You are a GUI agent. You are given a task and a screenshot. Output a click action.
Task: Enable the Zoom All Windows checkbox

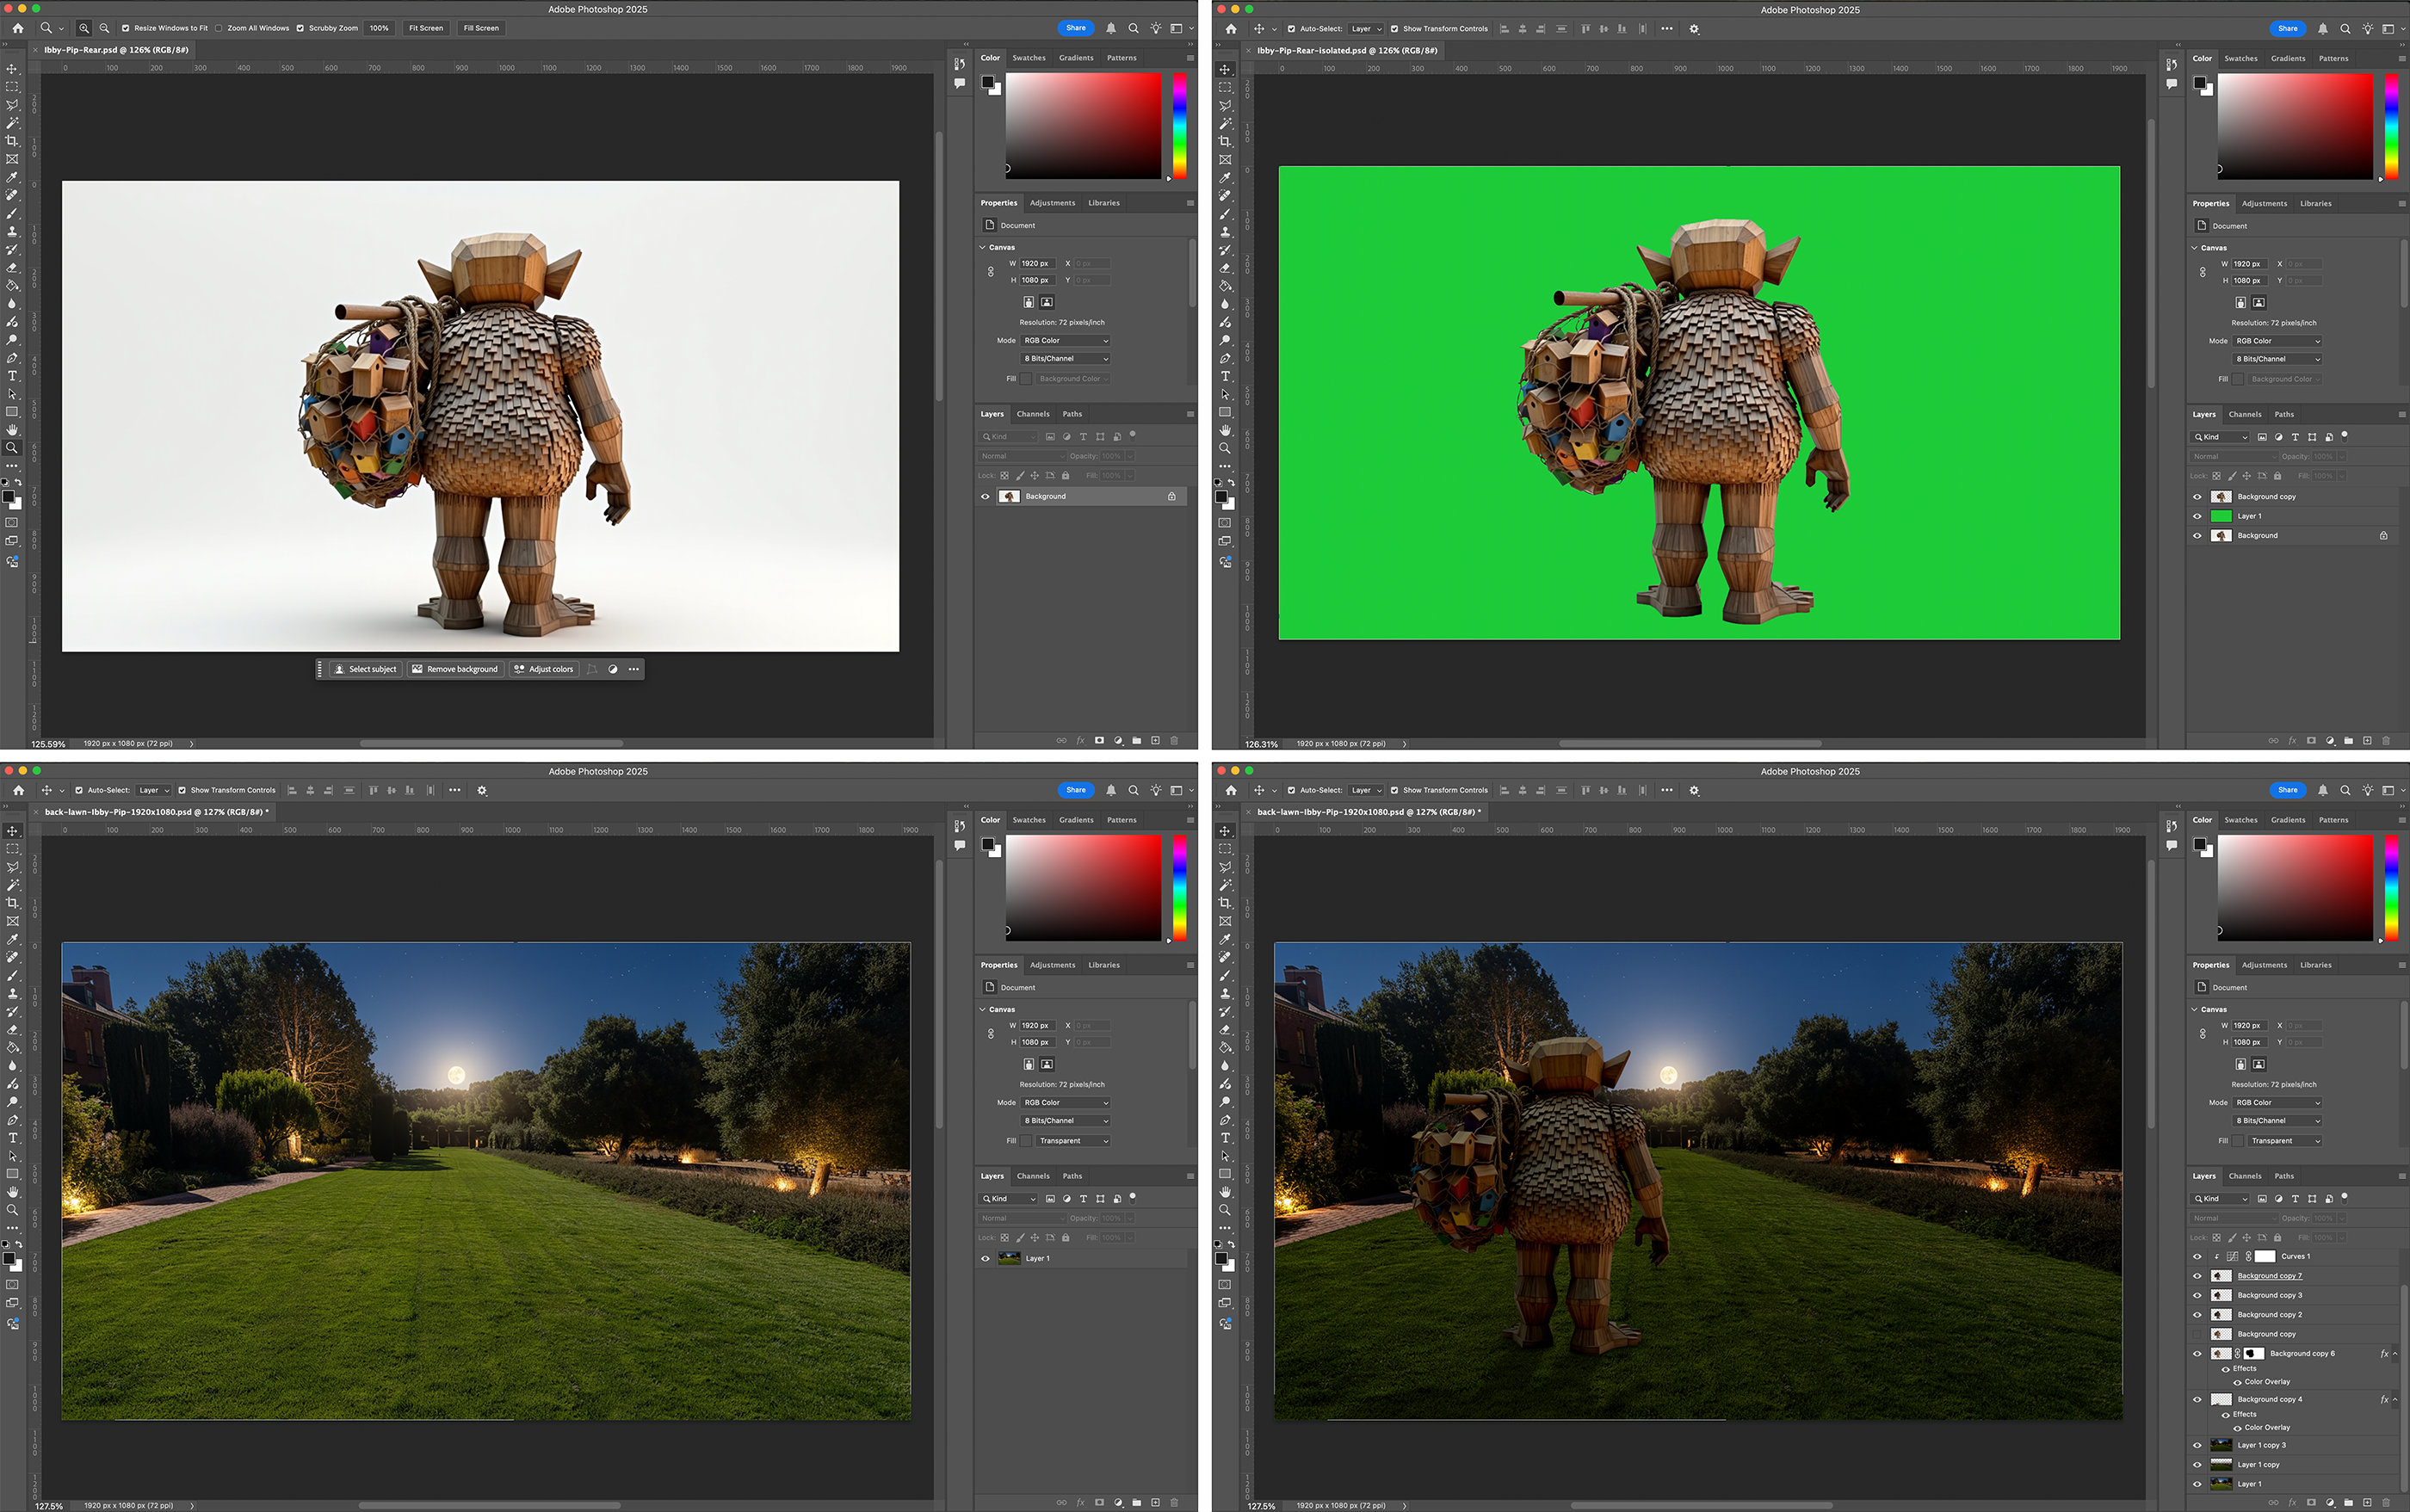[219, 28]
